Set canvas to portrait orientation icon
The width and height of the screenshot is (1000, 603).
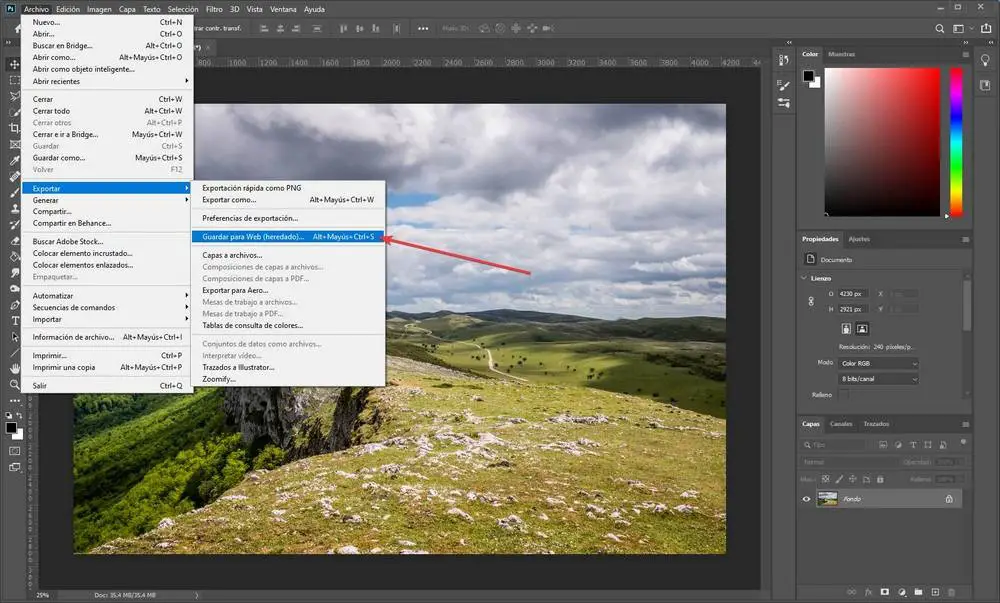click(846, 329)
